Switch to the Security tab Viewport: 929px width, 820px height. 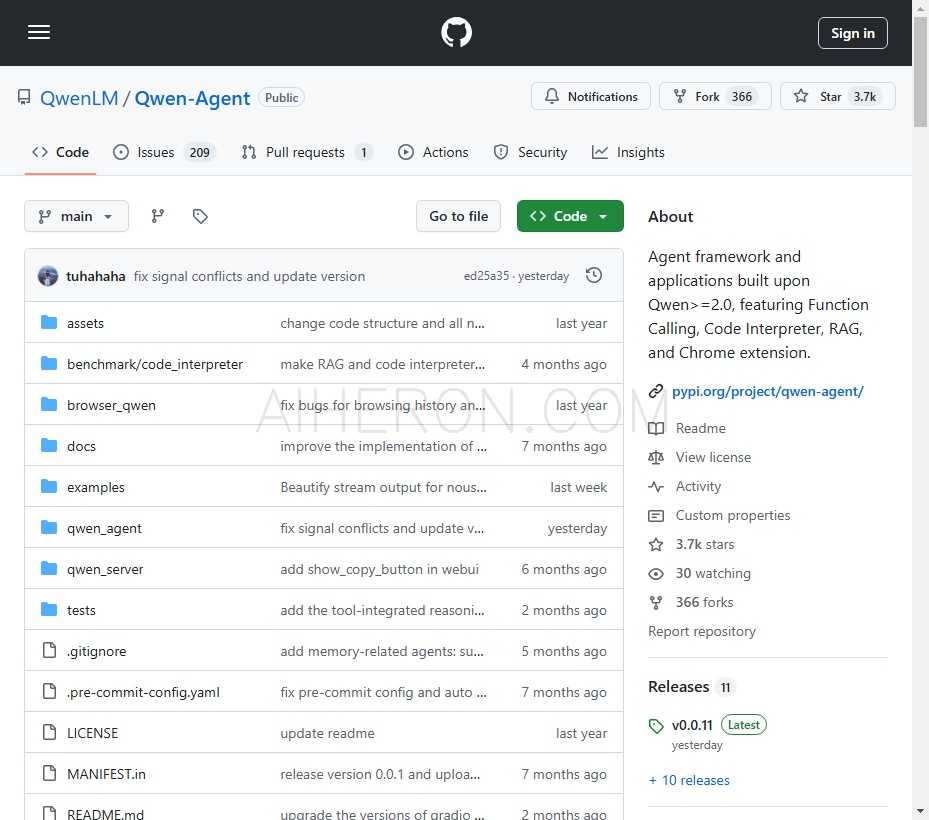point(530,153)
